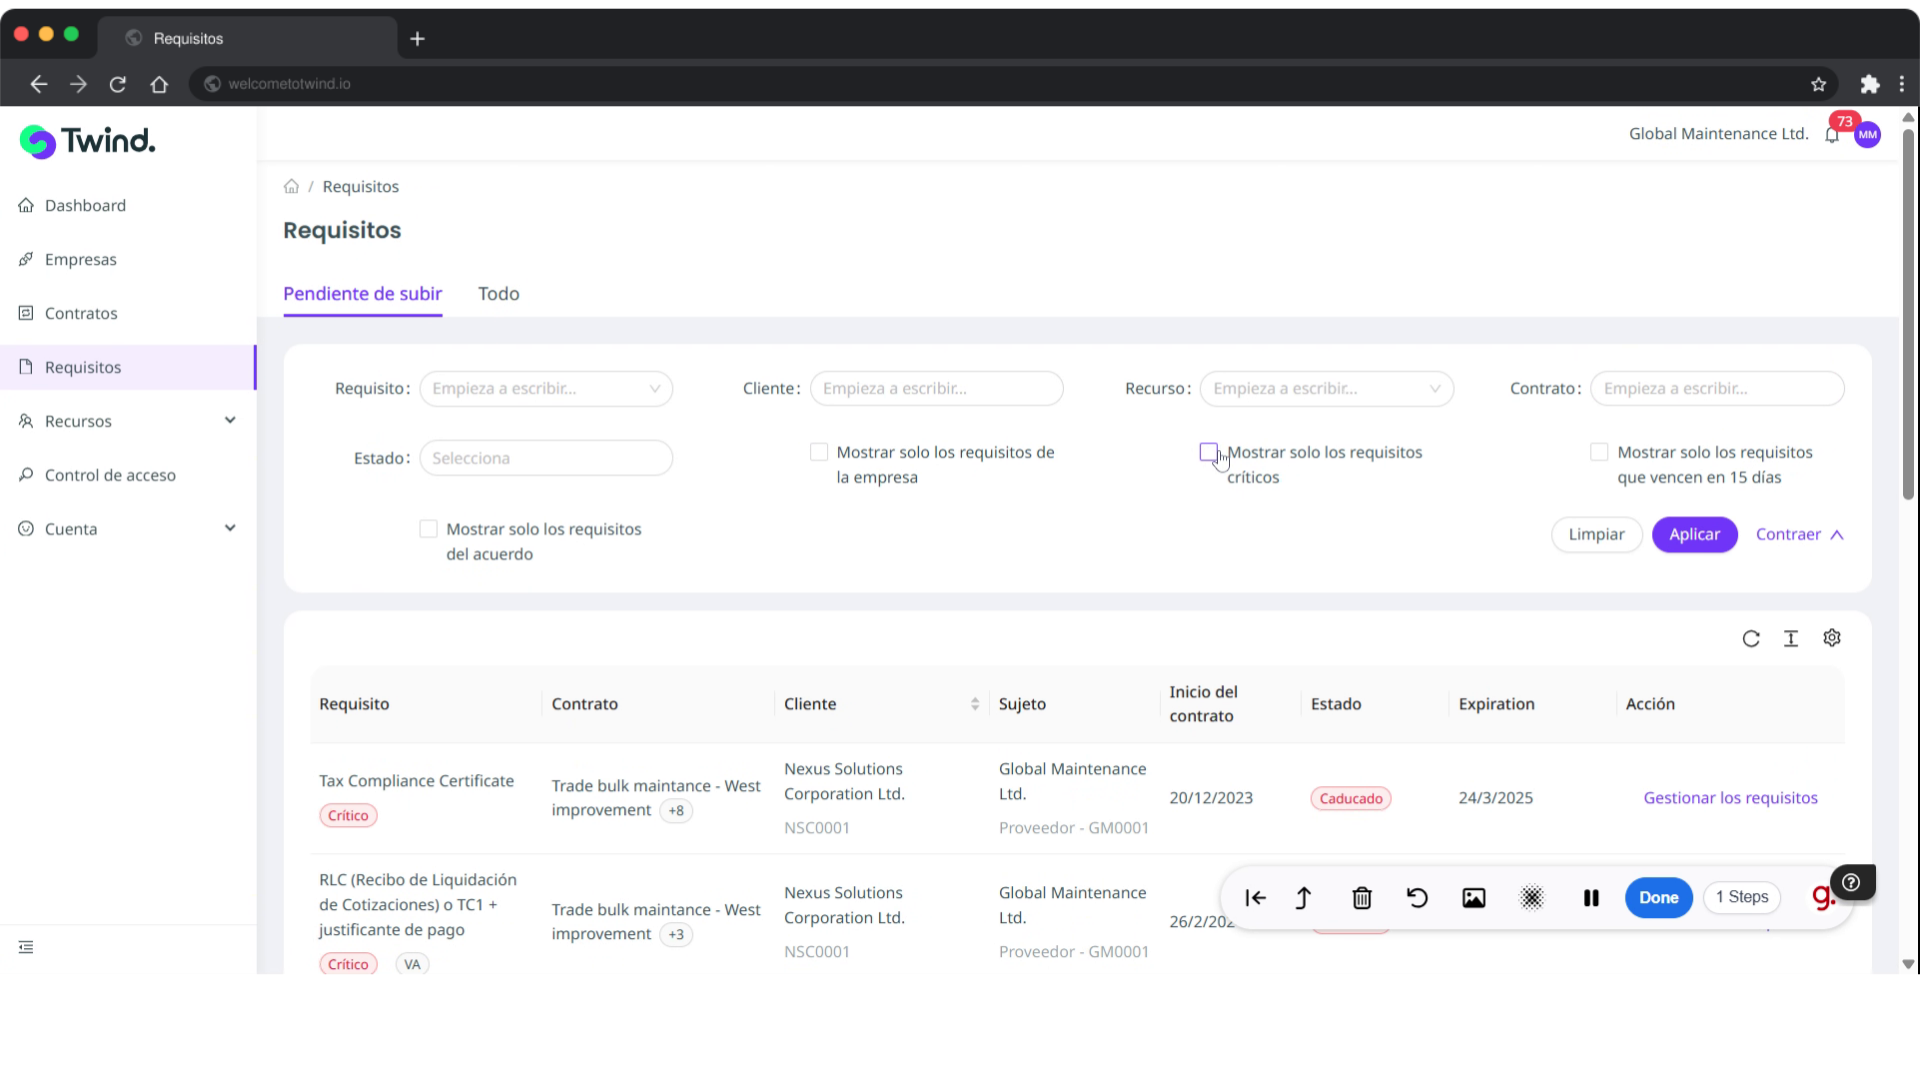Screen dimensions: 1920x1080
Task: Check requisitos de la empresa filter
Action: pyautogui.click(x=819, y=453)
